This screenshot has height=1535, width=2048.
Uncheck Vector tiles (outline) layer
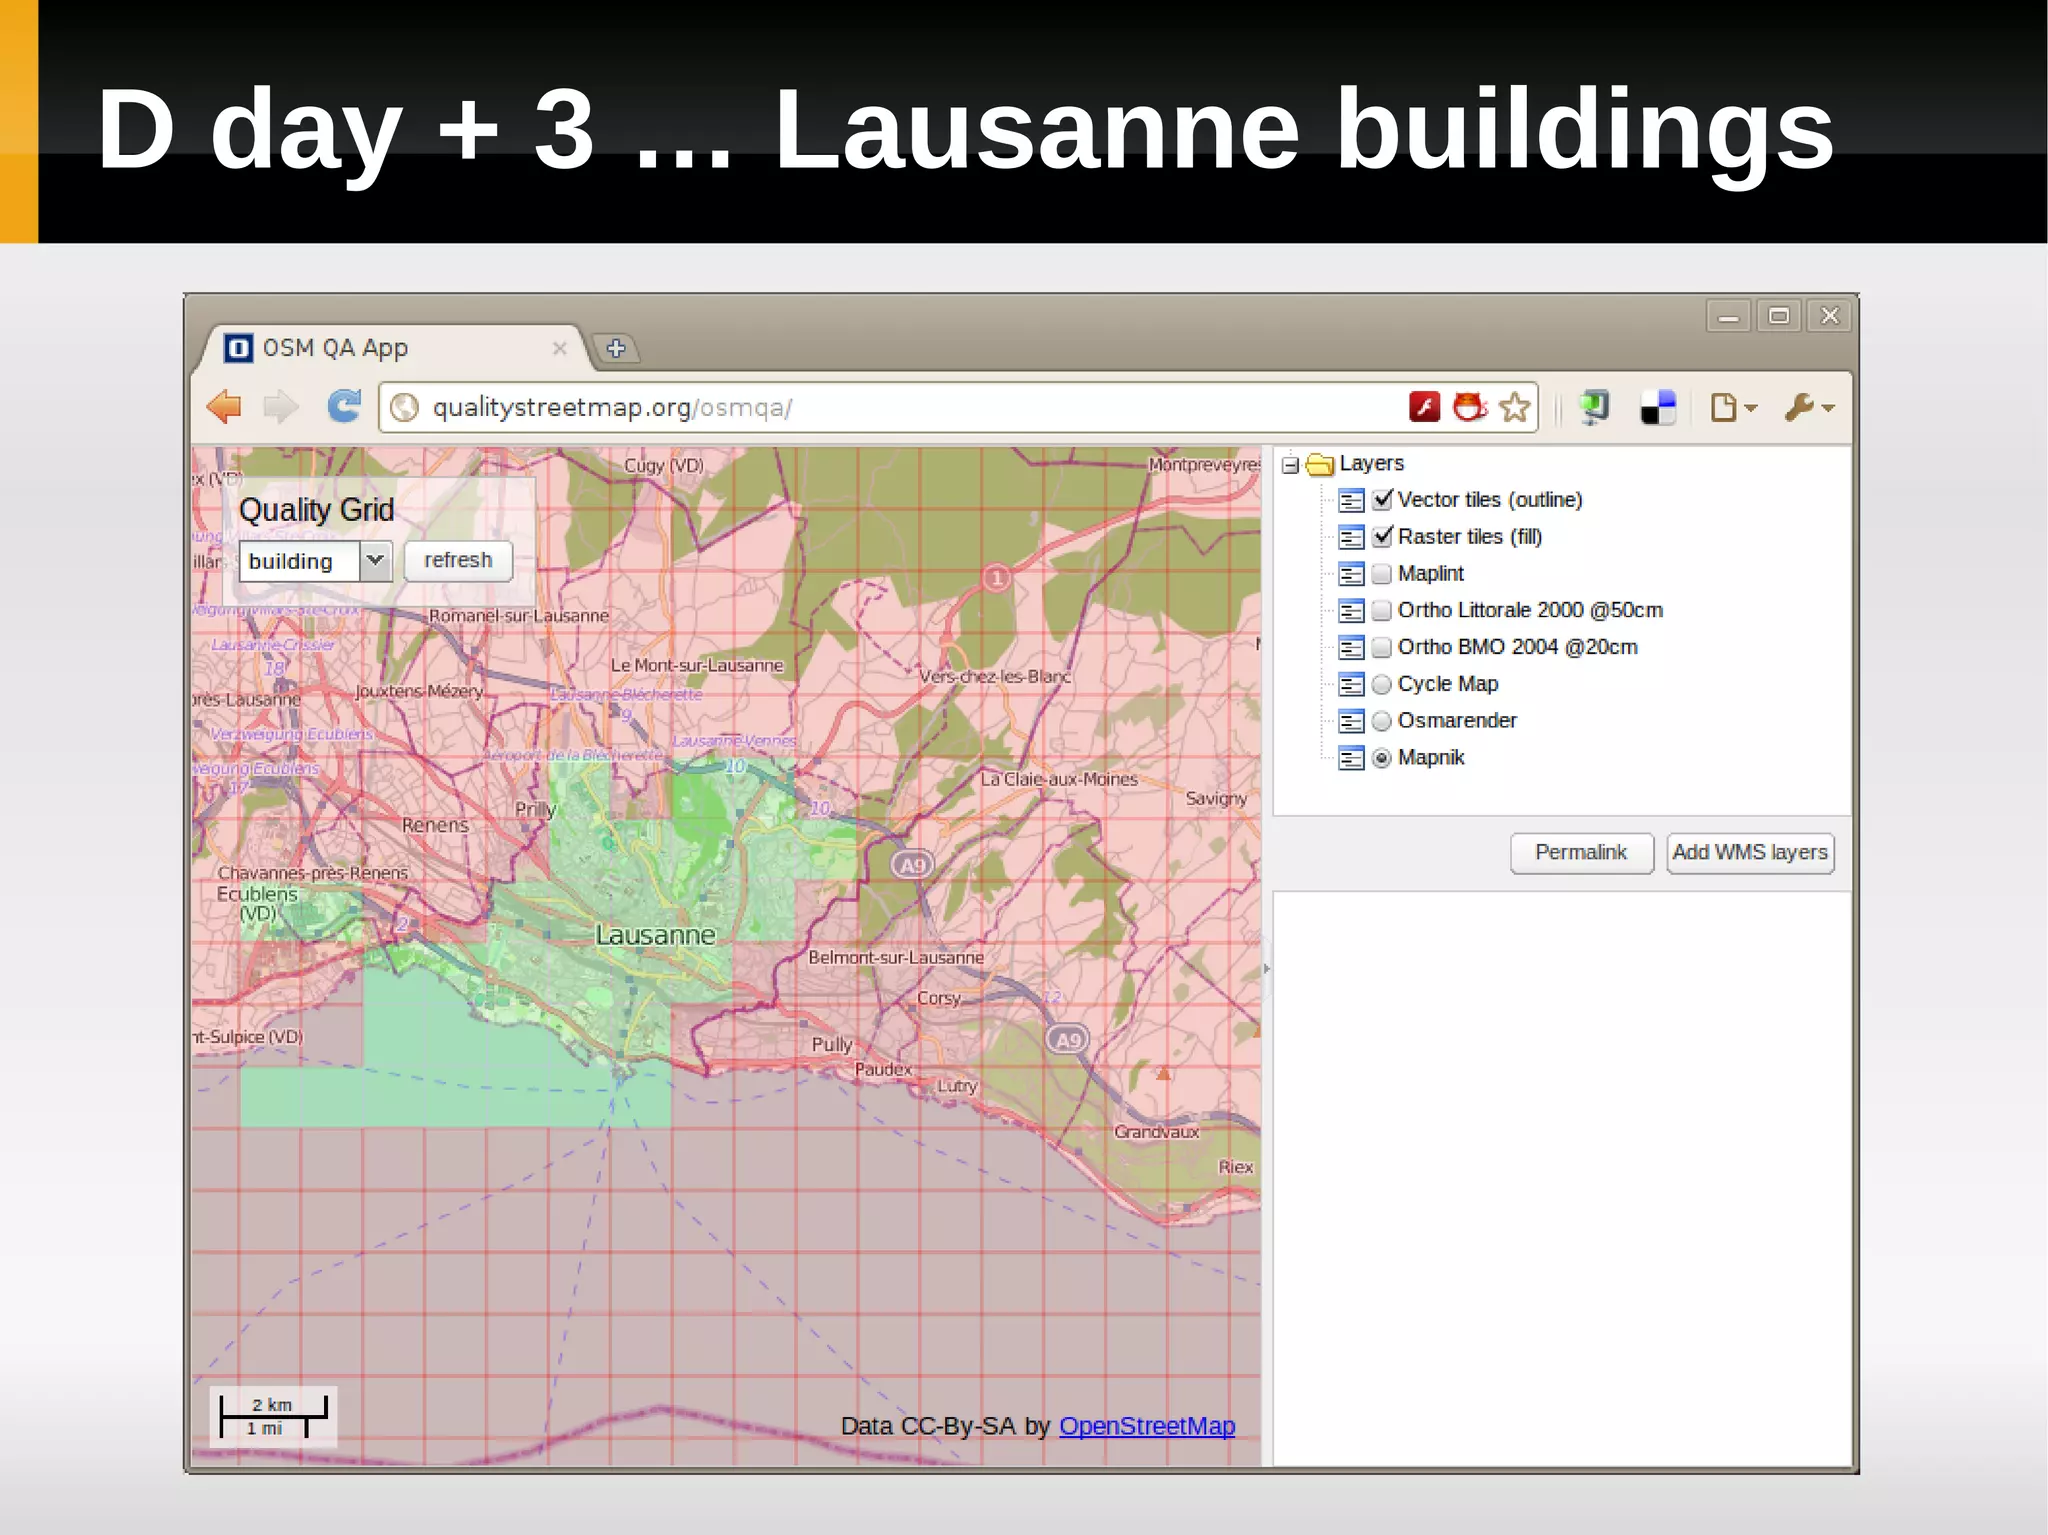point(1382,499)
